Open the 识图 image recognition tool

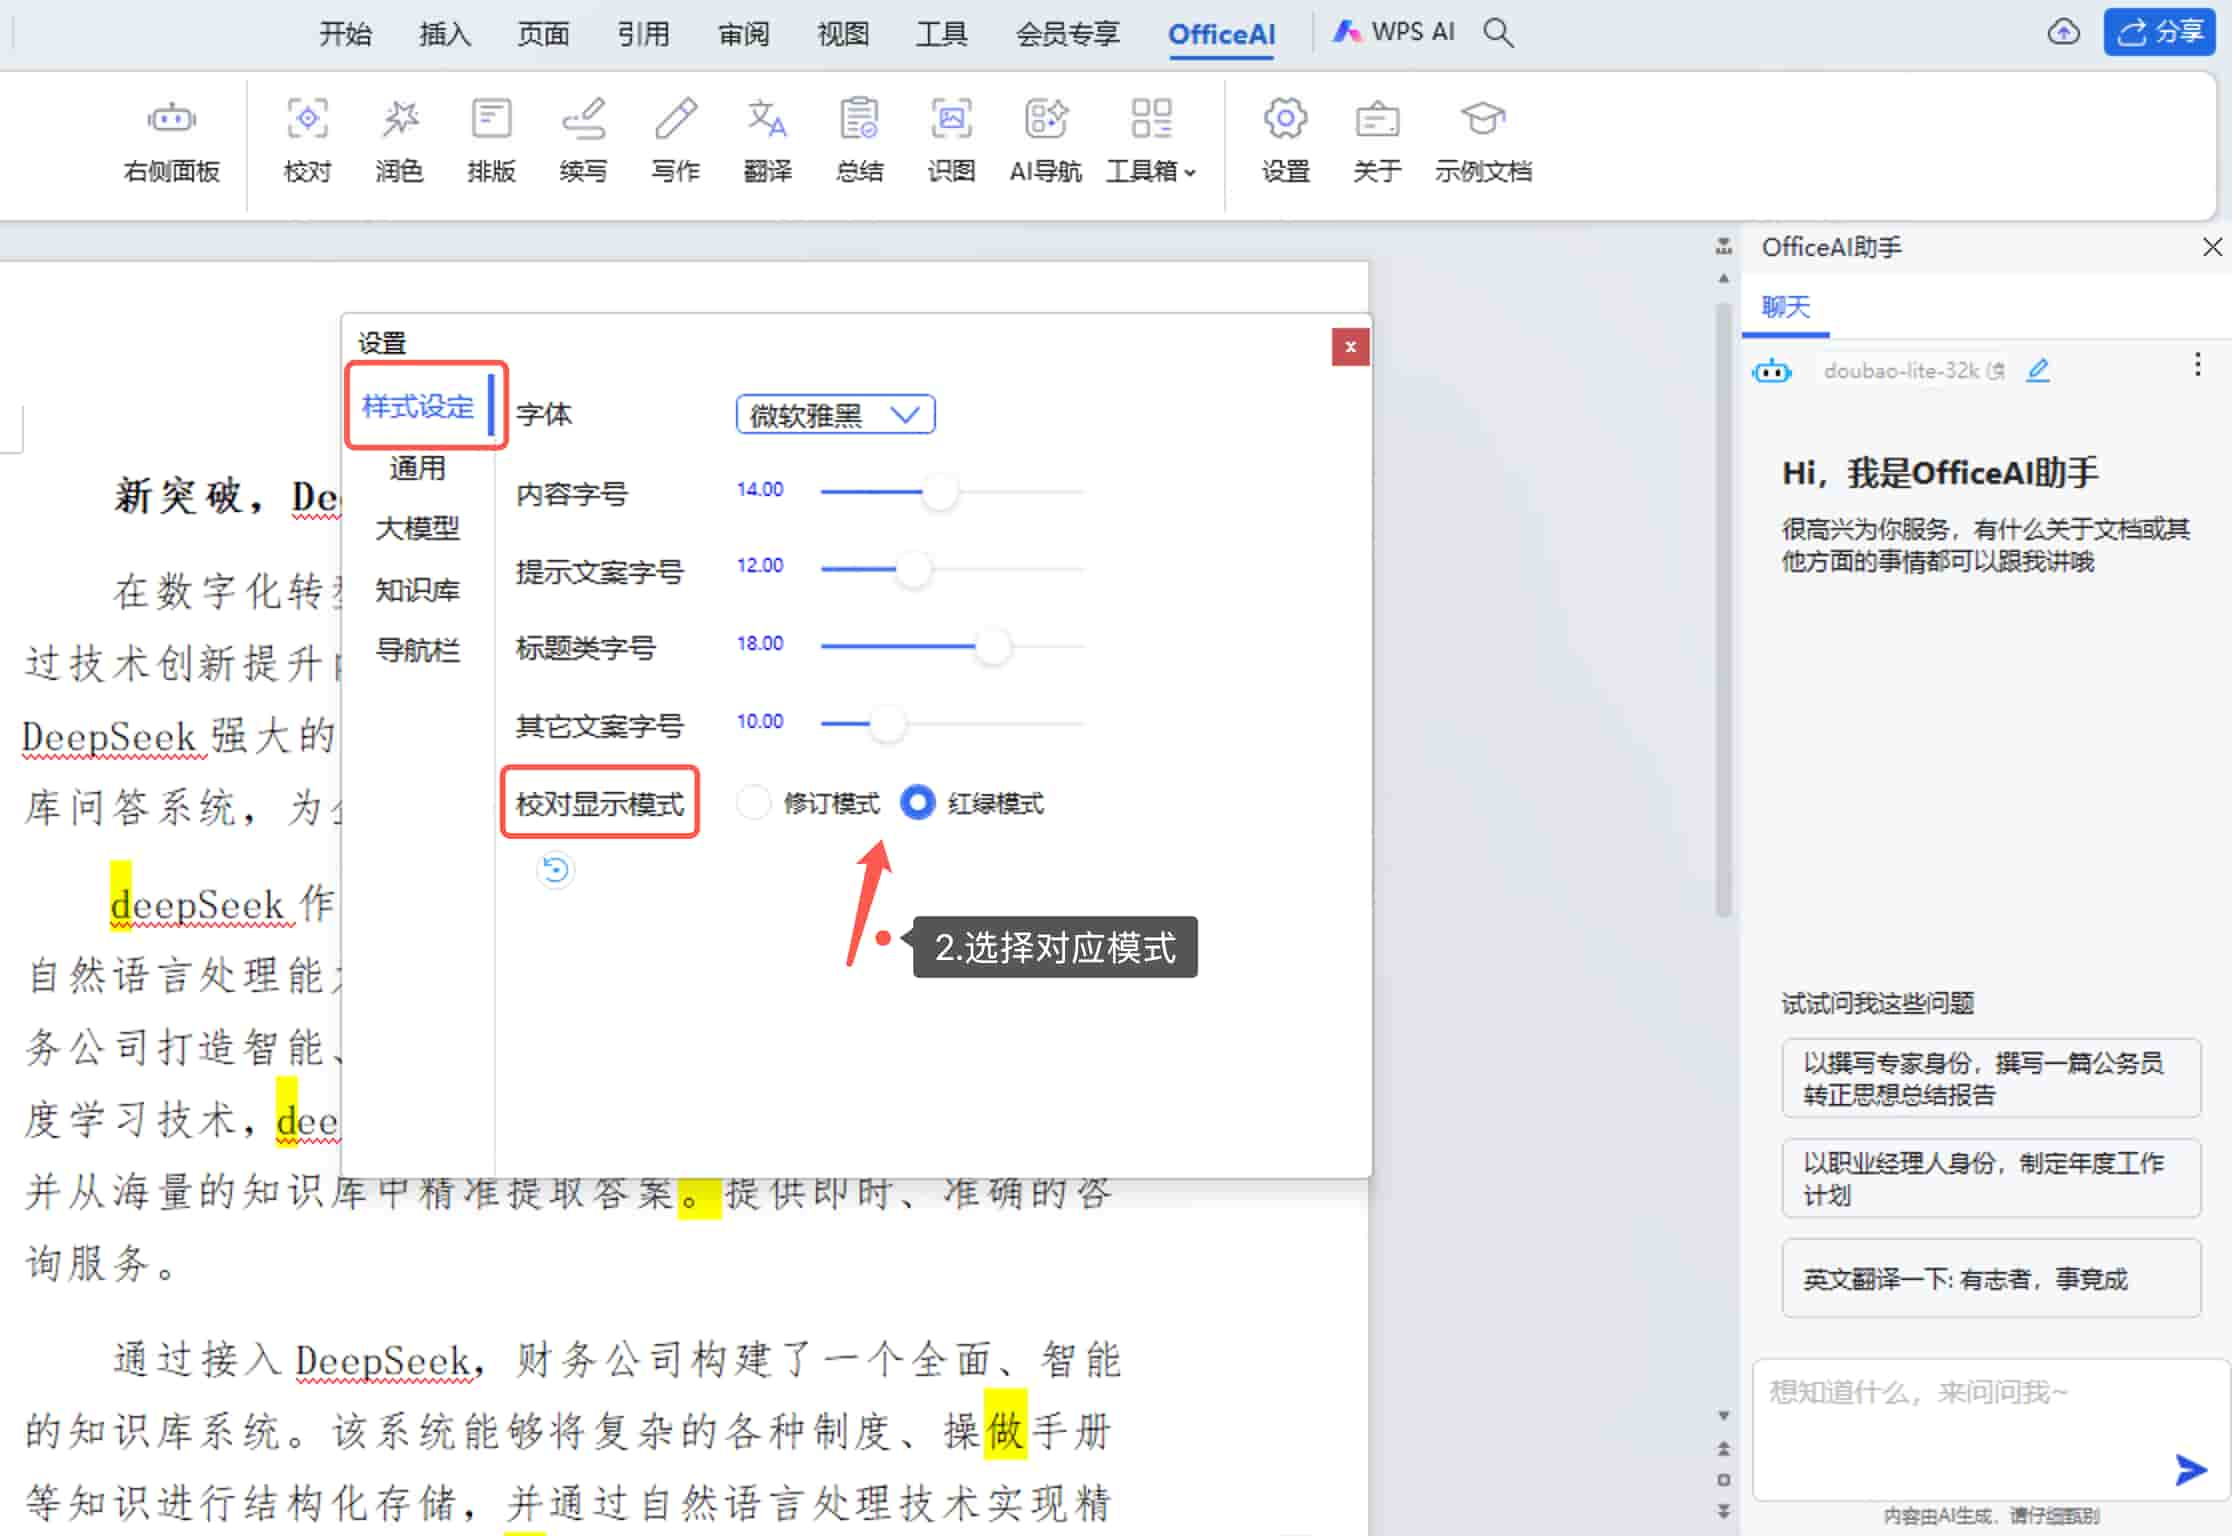click(x=951, y=140)
